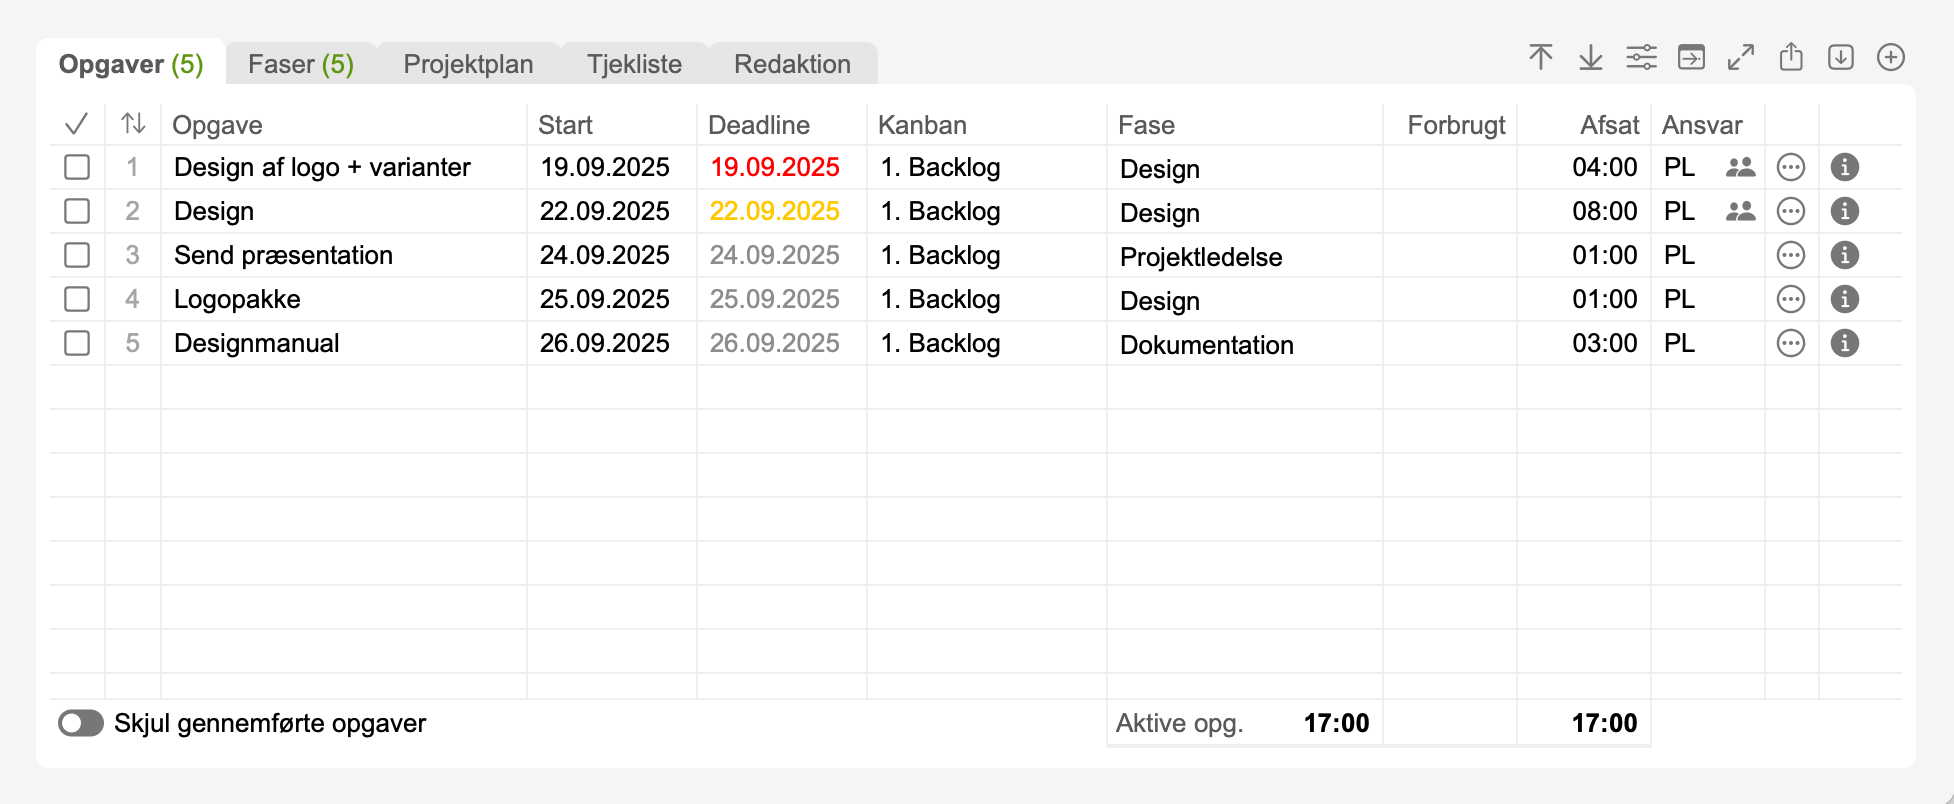Open the filter settings sliders icon
Image resolution: width=1954 pixels, height=804 pixels.
coord(1641,58)
